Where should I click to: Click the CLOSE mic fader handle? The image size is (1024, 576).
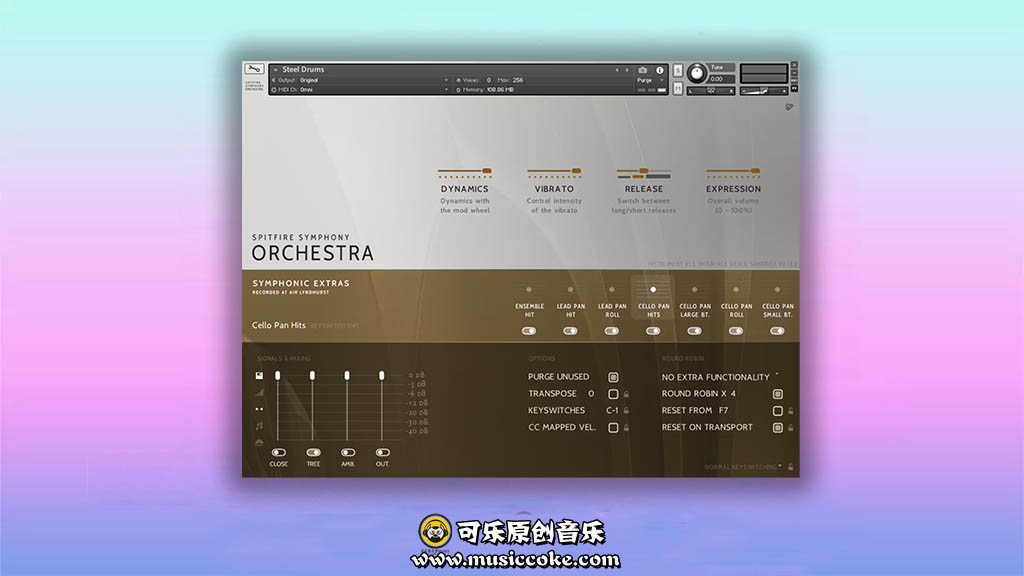pyautogui.click(x=278, y=376)
